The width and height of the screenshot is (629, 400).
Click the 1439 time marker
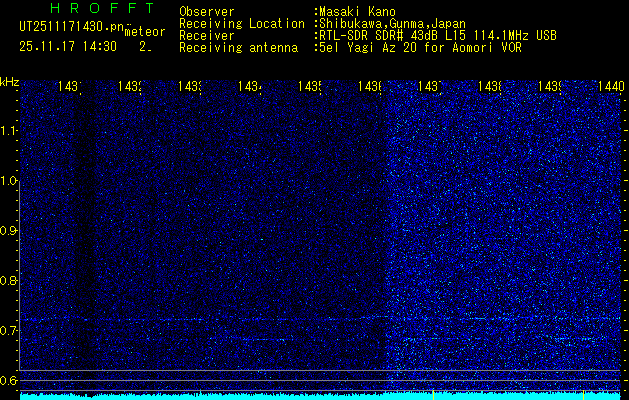(550, 86)
